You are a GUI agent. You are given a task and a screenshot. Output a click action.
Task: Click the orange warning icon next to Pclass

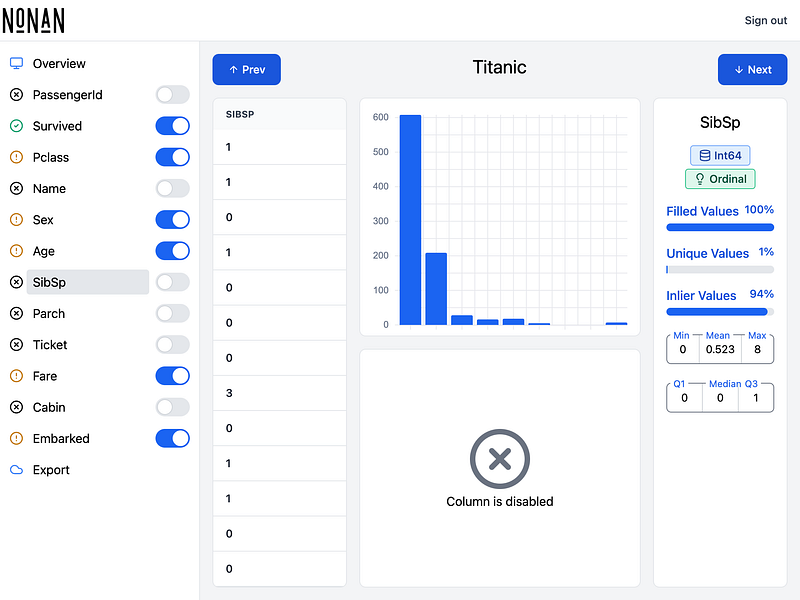pyautogui.click(x=14, y=157)
